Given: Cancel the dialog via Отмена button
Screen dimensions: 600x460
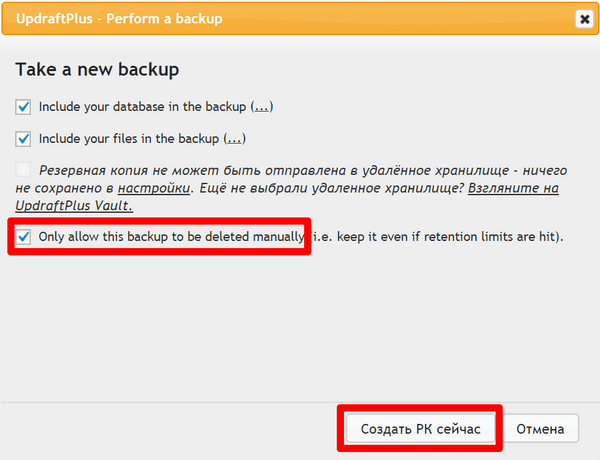Looking at the screenshot, I should coord(540,429).
